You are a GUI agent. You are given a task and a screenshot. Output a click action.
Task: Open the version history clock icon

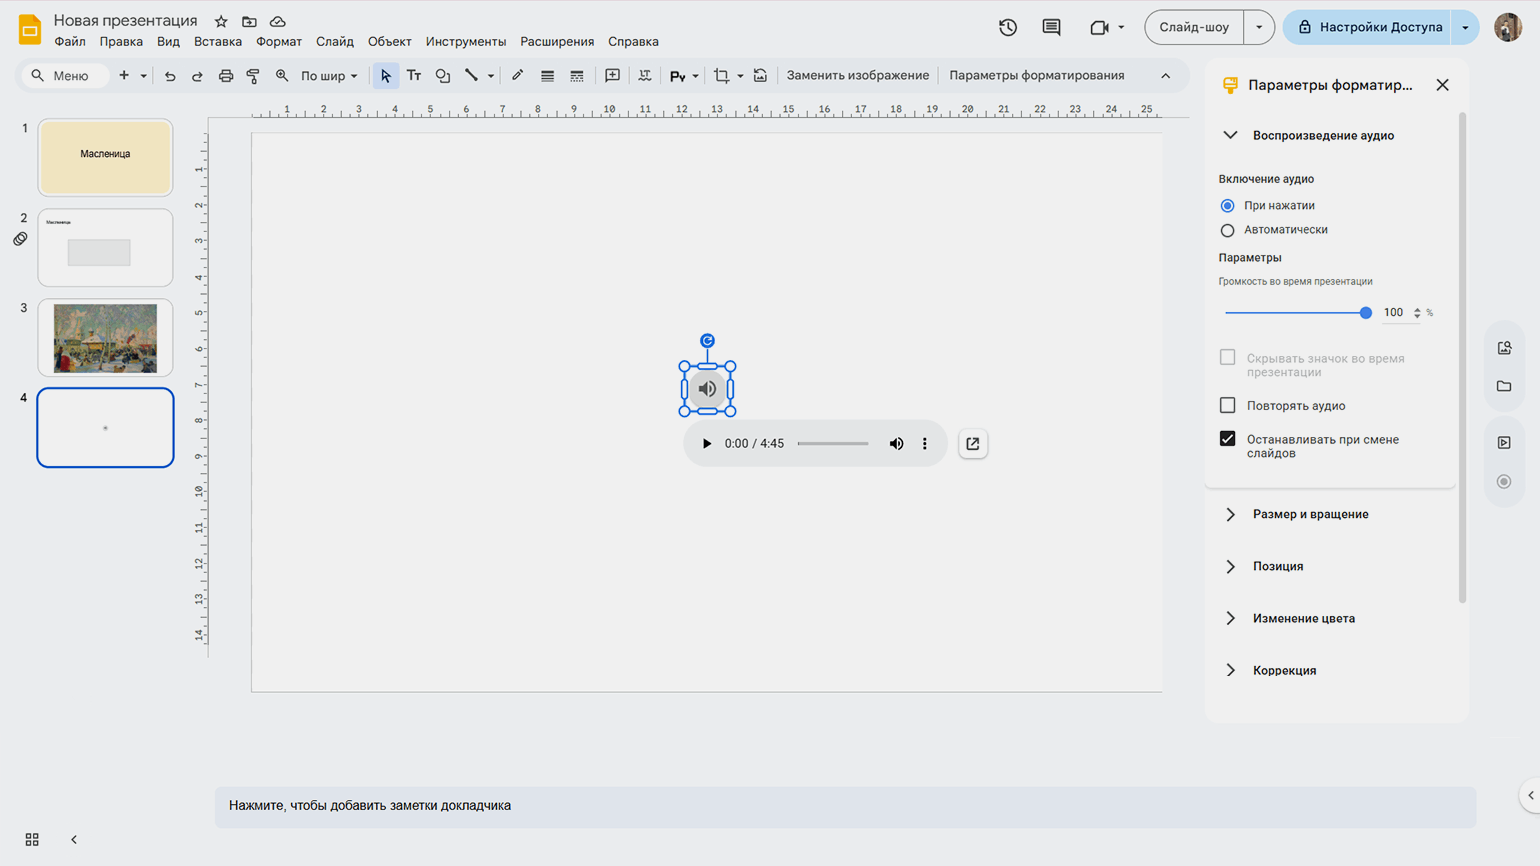1008,27
